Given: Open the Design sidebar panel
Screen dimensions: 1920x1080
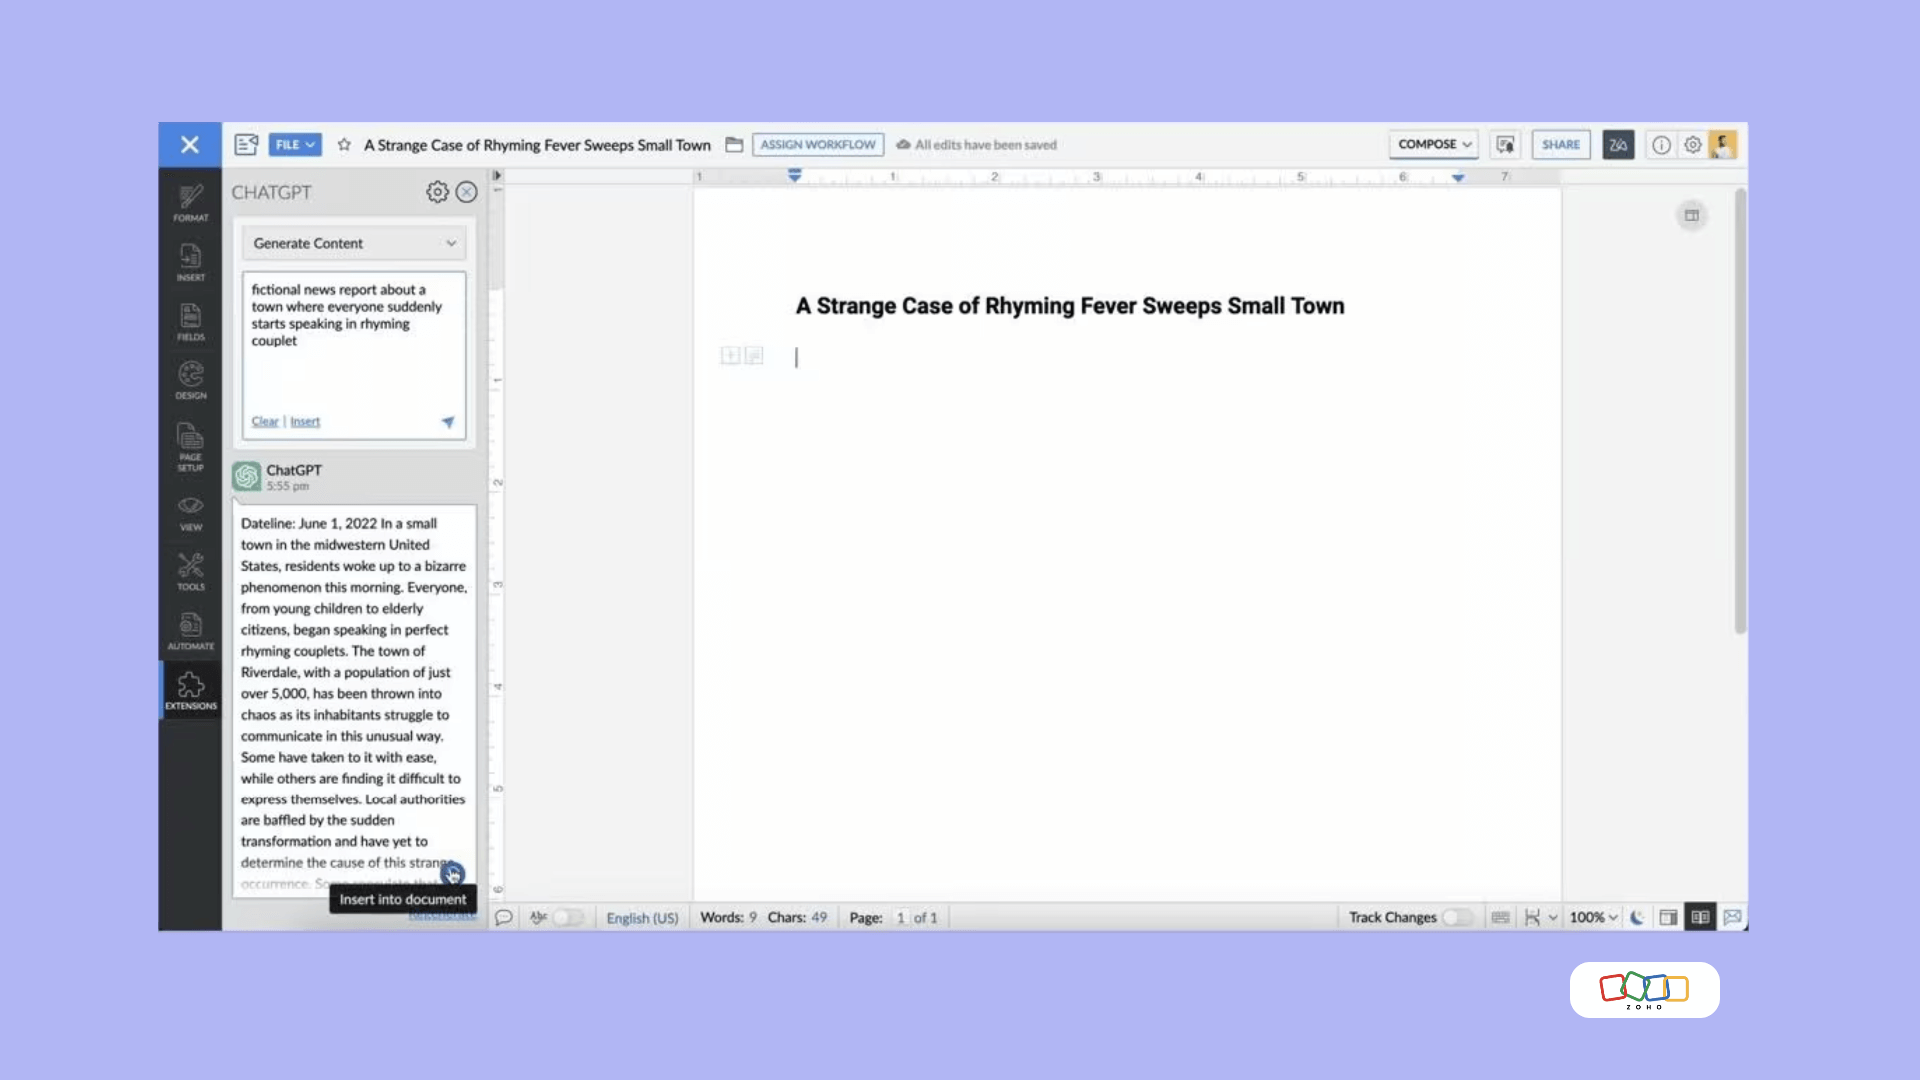Looking at the screenshot, I should click(190, 380).
